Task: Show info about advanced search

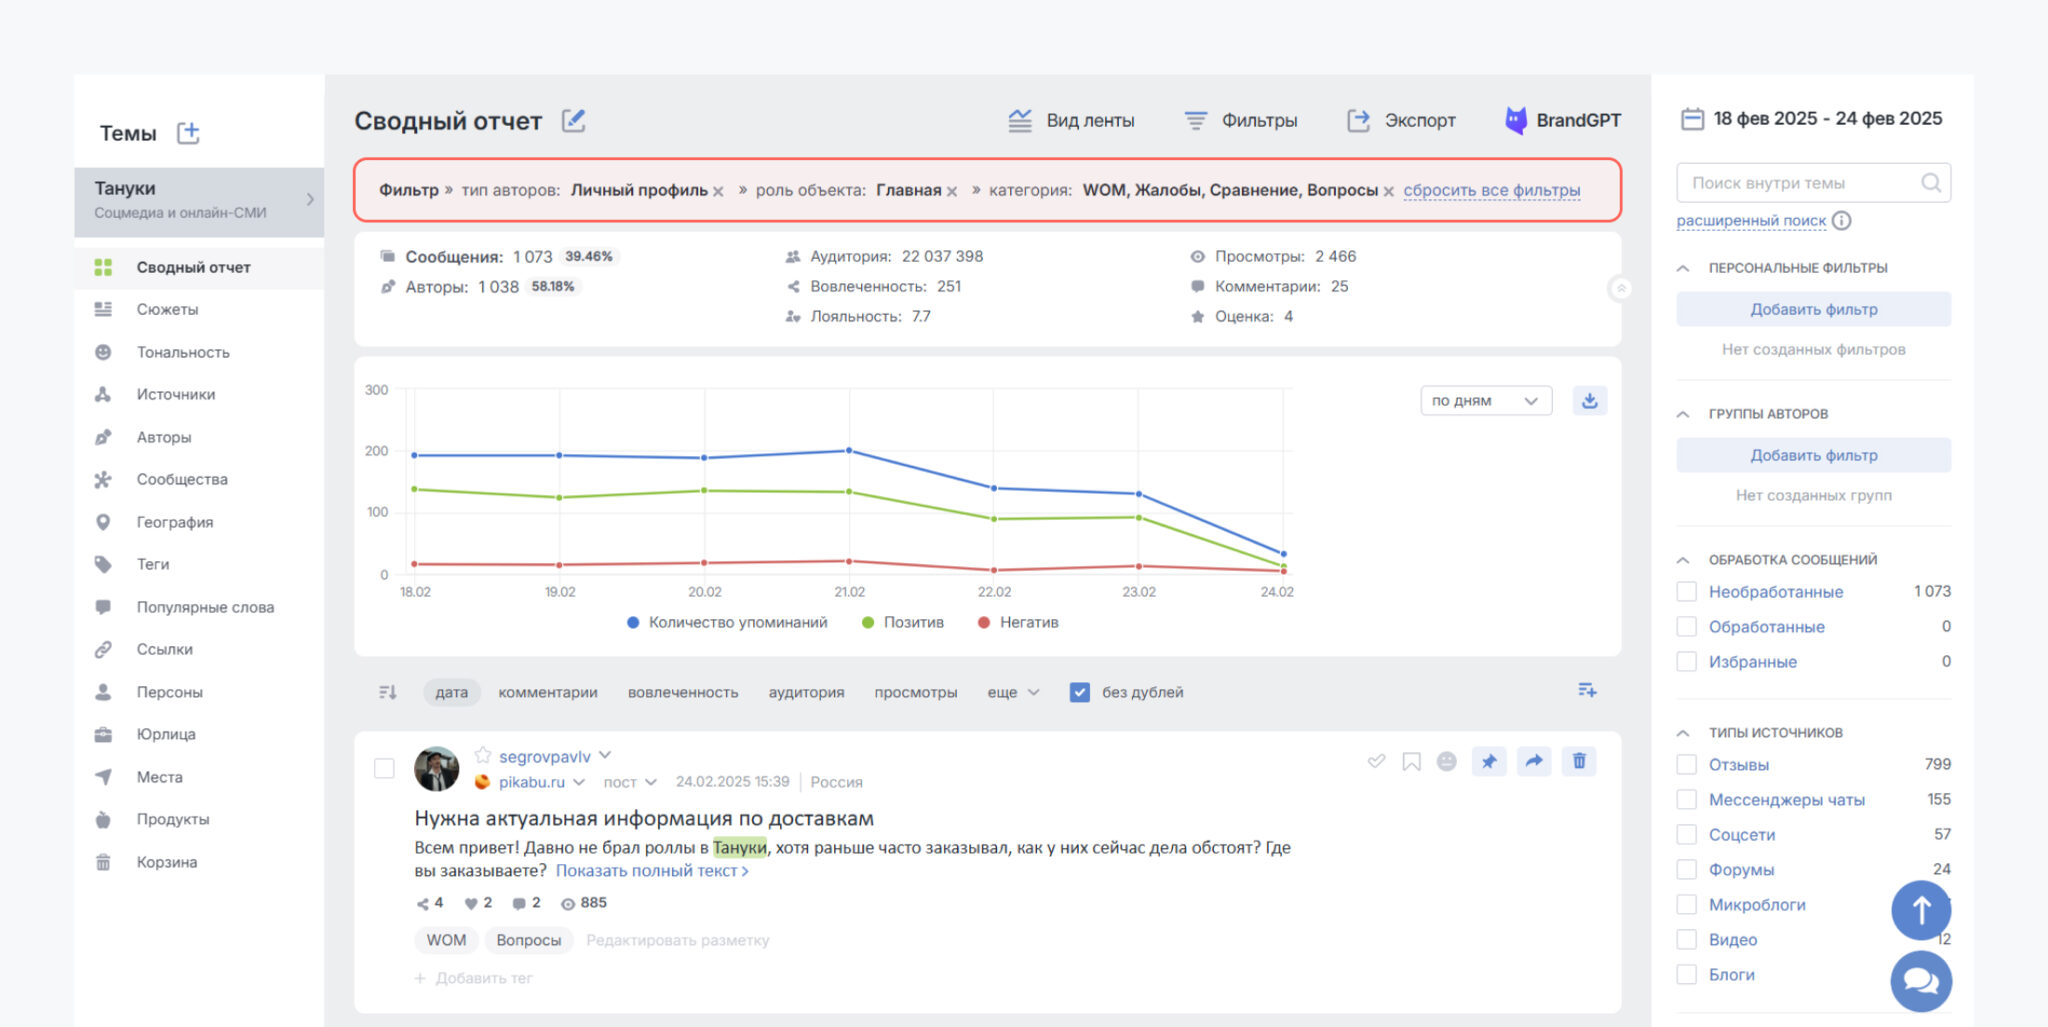Action: [1842, 221]
